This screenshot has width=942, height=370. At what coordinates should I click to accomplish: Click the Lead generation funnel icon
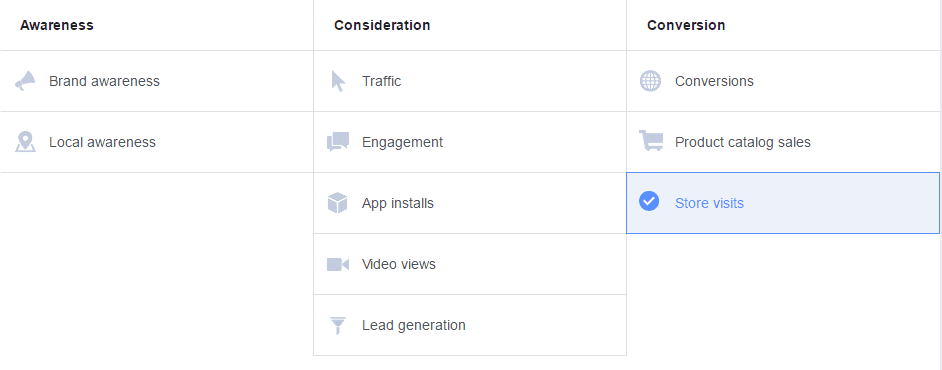tap(338, 325)
